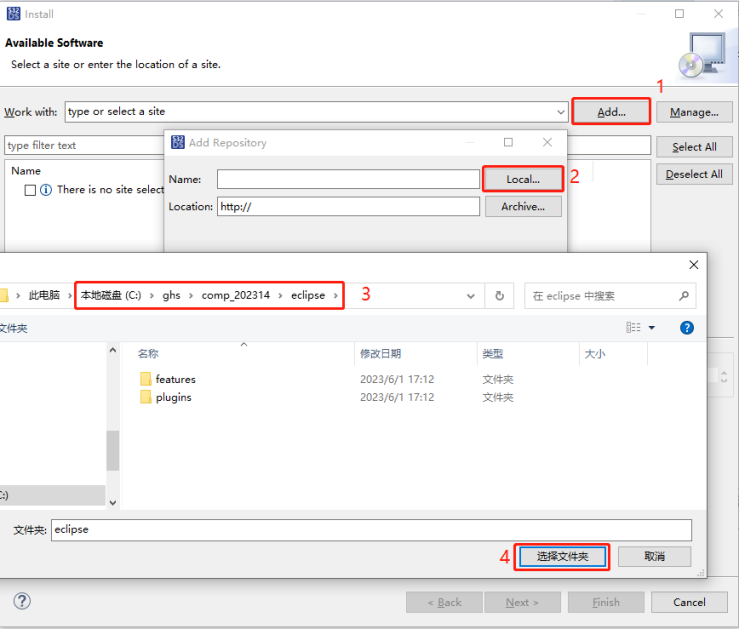Open the view layout options icon
Screen dimensions: 740x630
(633, 327)
